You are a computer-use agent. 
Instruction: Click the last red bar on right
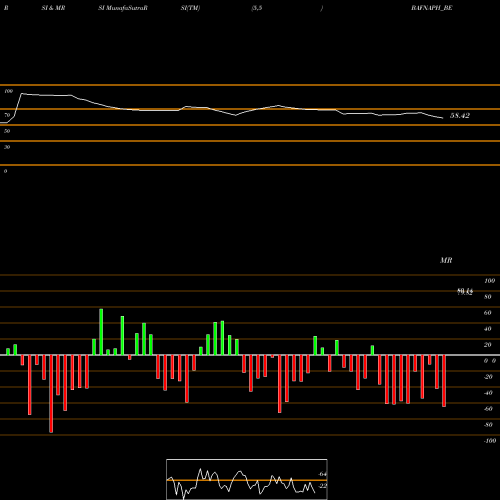[444, 381]
